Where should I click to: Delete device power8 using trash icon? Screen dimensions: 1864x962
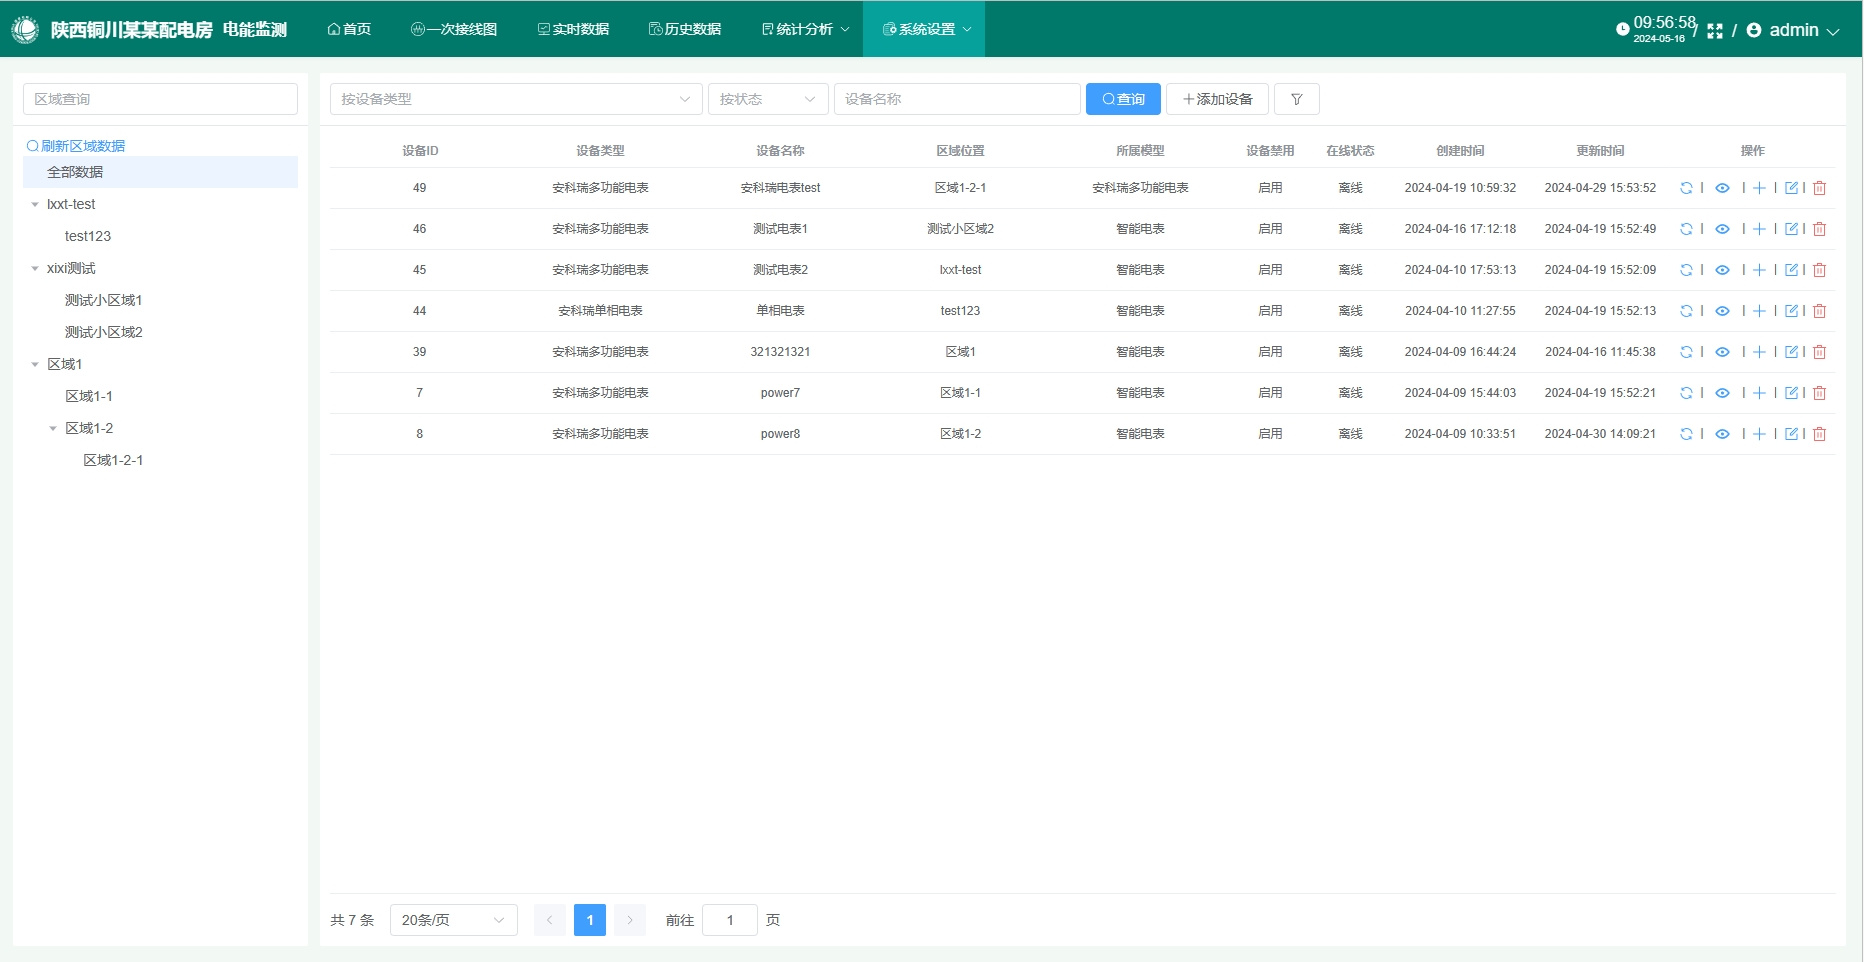click(1819, 434)
